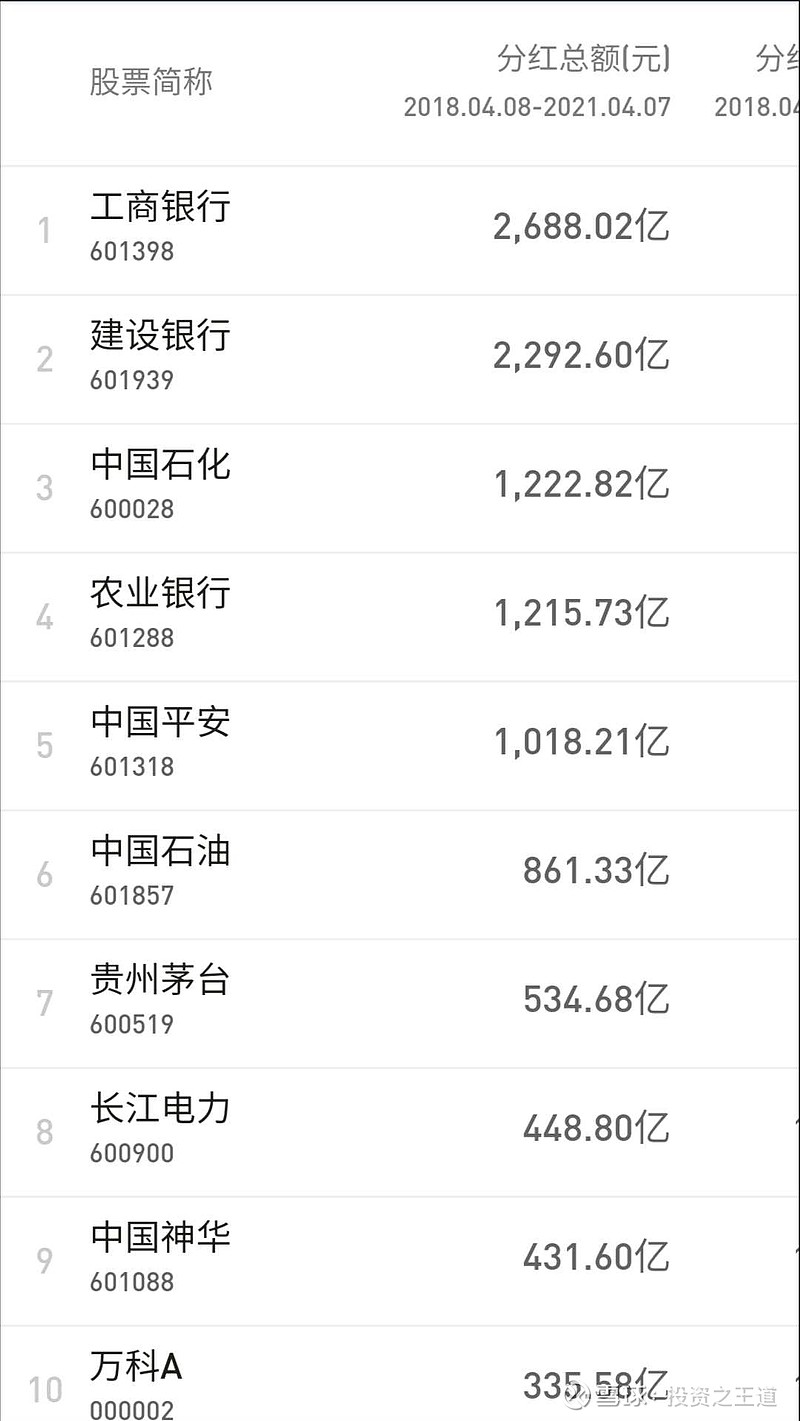Tap the 861.33亿 dividend total
Viewport: 800px width, 1421px height.
[596, 872]
